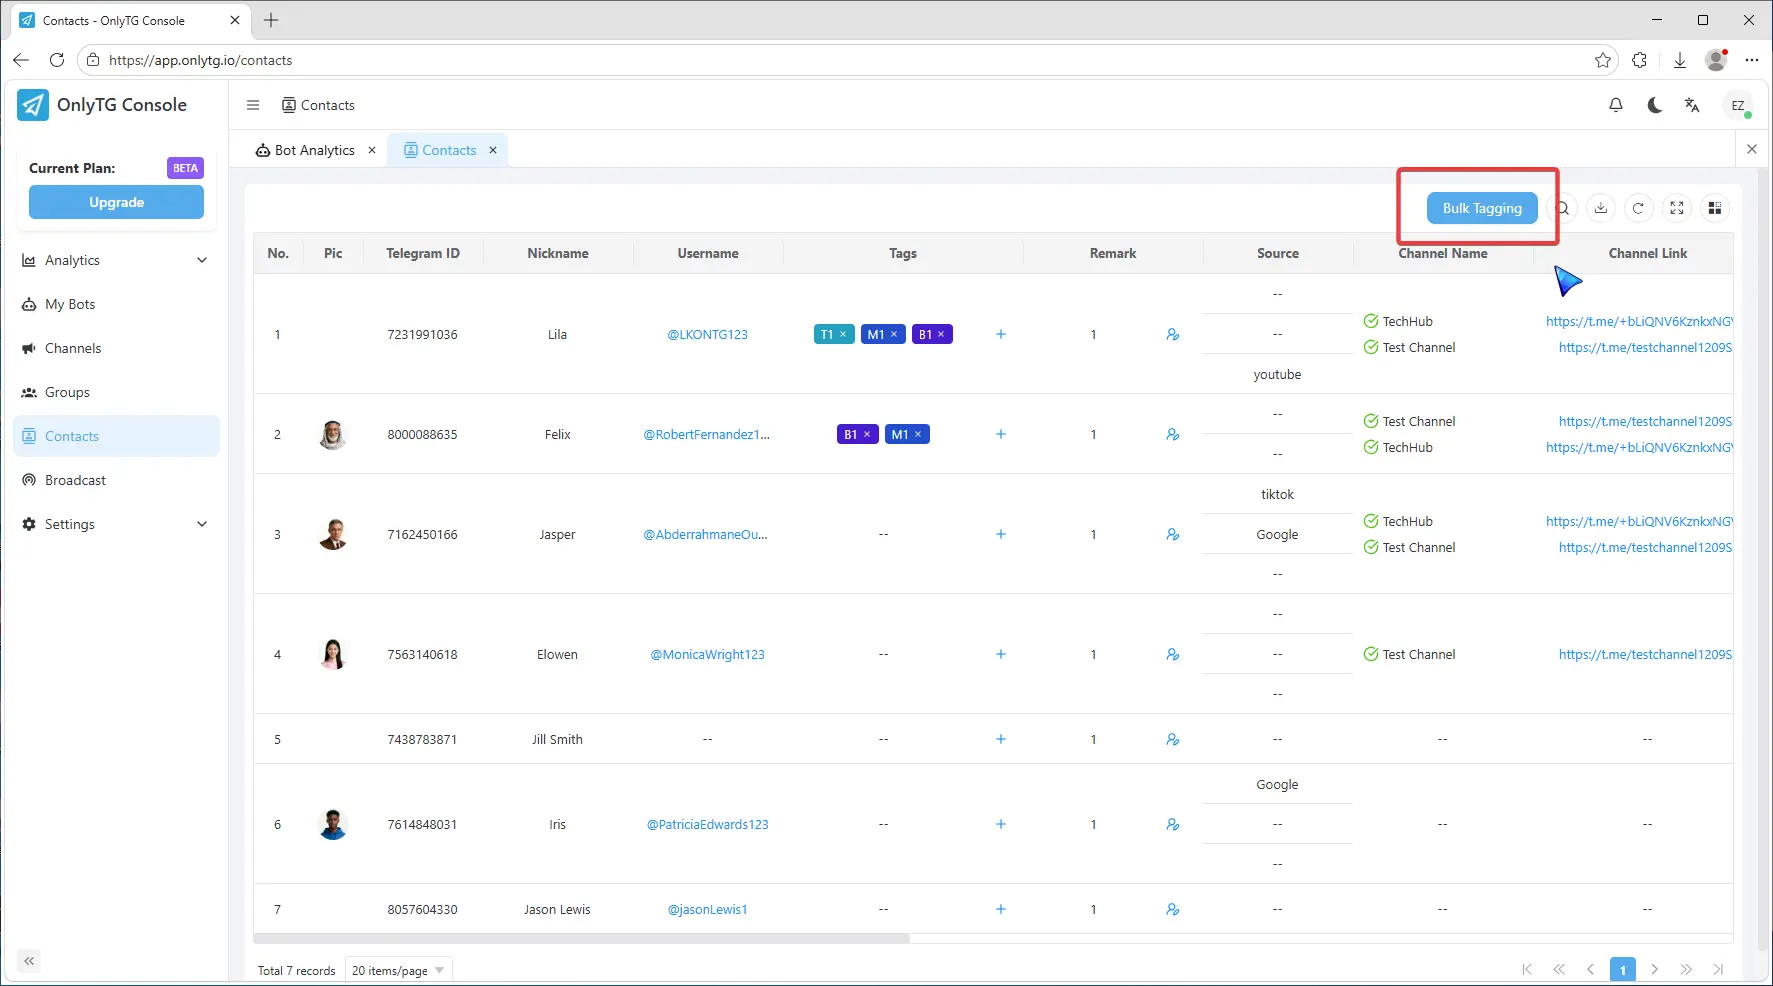Viewport: 1773px width, 986px height.
Task: Add a tag to Jasper's row
Action: pos(1000,534)
